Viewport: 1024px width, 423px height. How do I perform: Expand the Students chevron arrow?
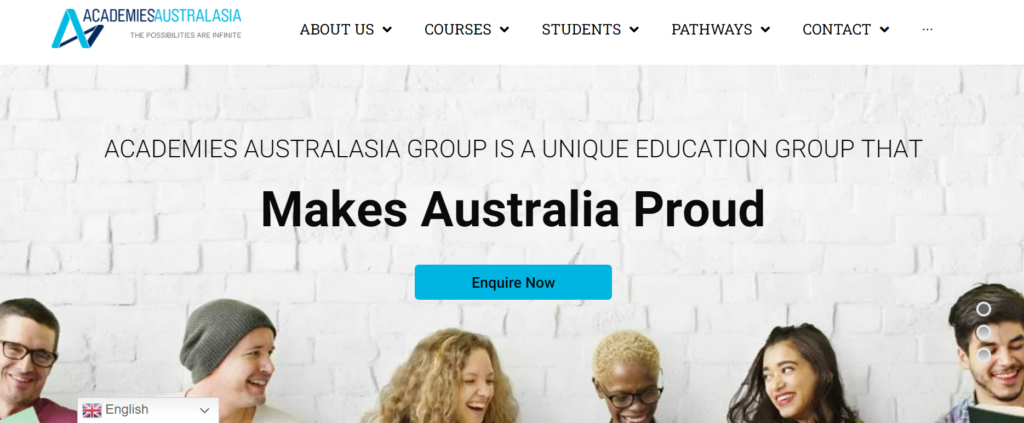click(x=634, y=29)
